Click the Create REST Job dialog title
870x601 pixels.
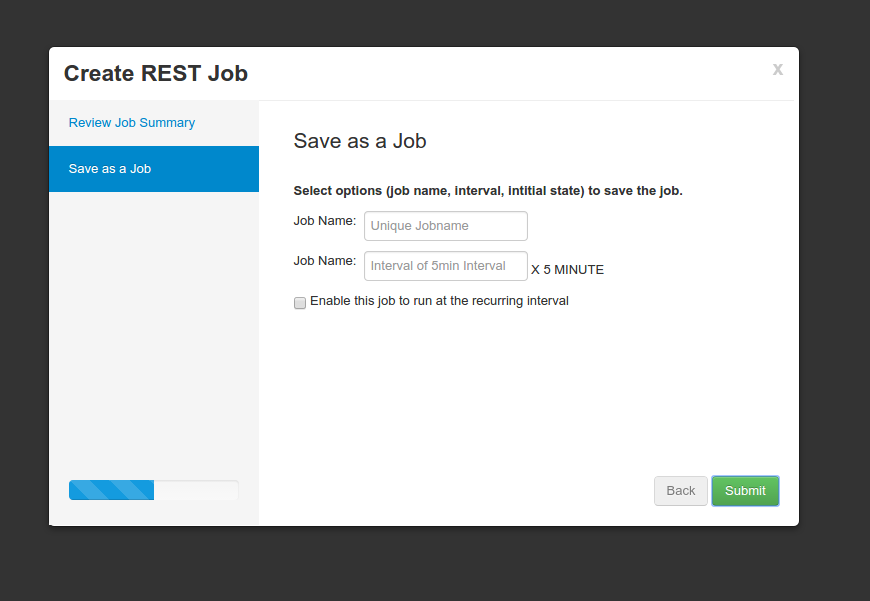(x=156, y=73)
